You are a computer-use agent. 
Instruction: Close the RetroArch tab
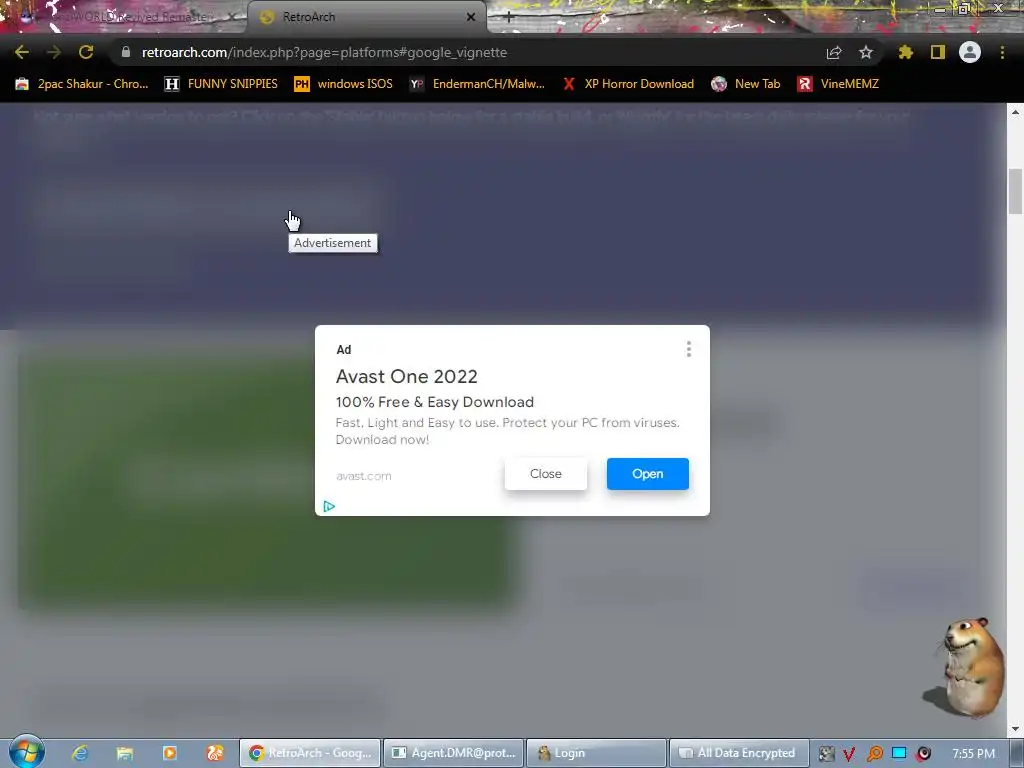tap(471, 17)
